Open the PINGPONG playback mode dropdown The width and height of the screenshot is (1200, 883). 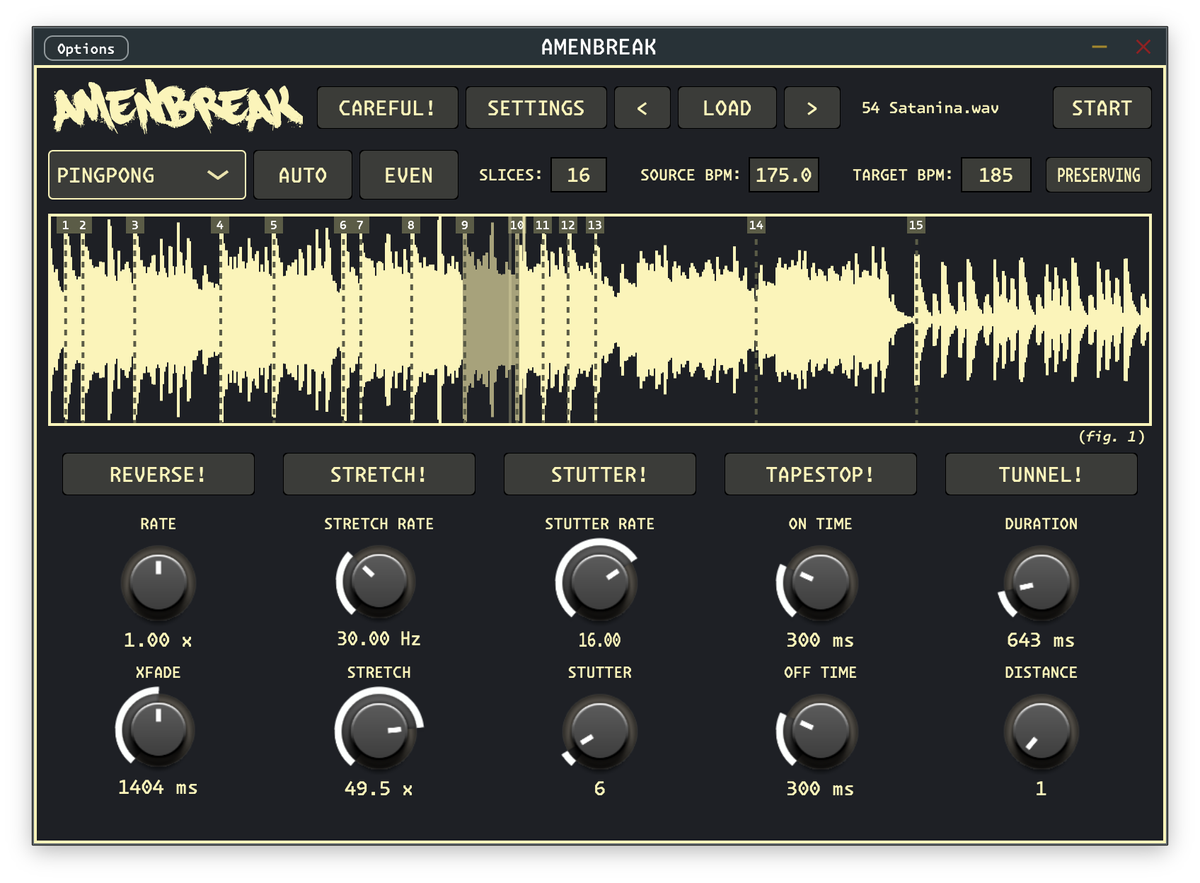coord(146,175)
